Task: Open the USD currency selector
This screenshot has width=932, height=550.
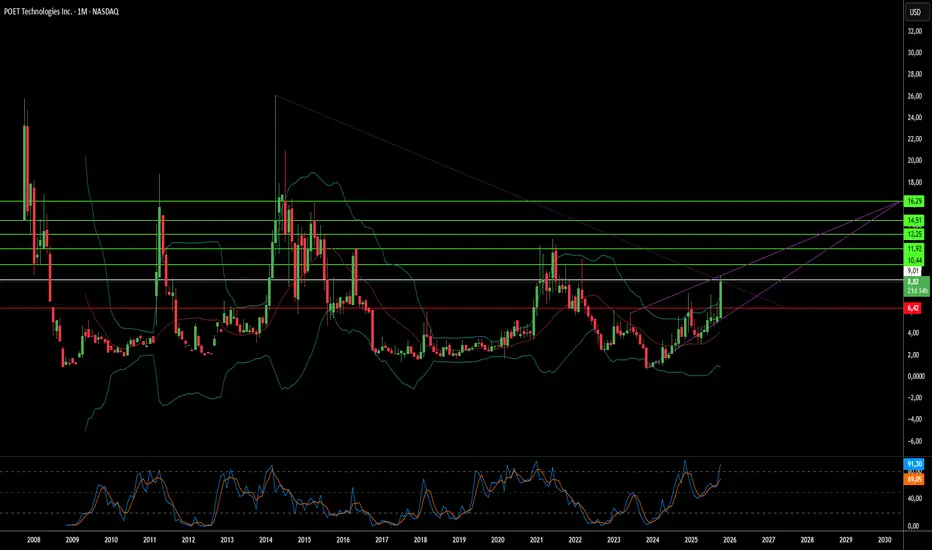Action: pos(915,12)
